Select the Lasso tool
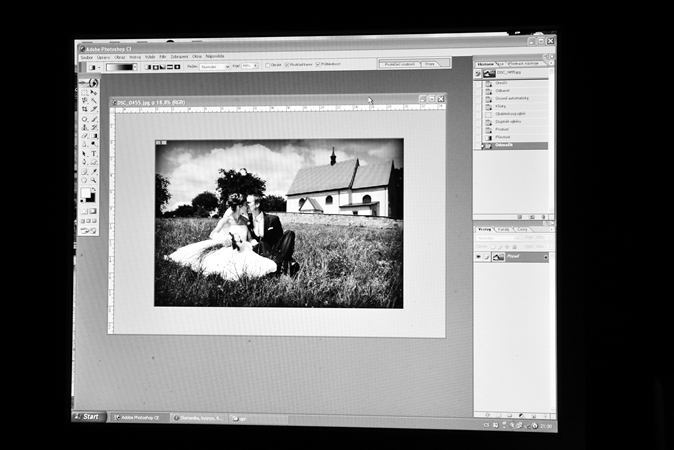This screenshot has height=450, width=674. click(84, 100)
